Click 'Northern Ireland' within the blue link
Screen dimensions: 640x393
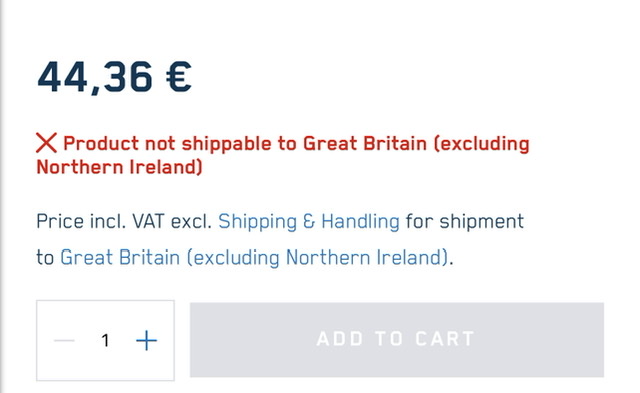click(364, 258)
